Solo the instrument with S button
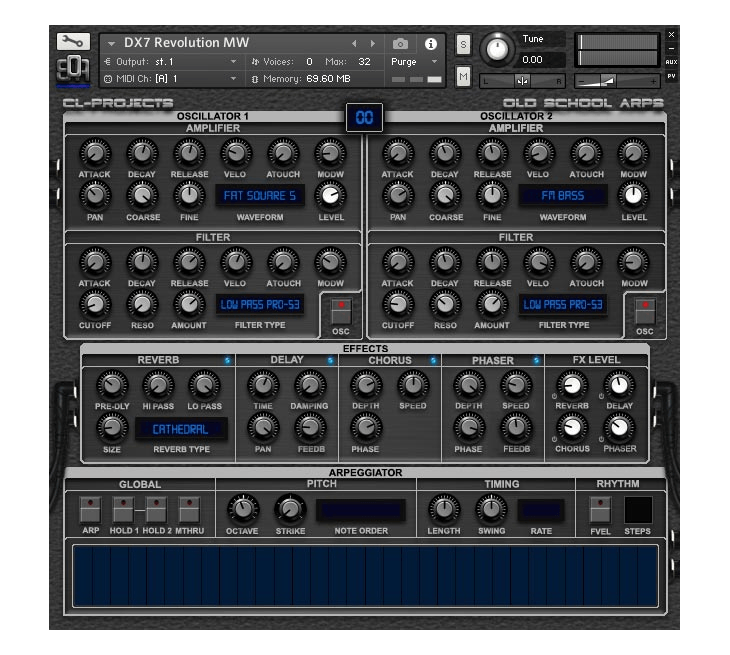The image size is (730, 655). coord(463,44)
